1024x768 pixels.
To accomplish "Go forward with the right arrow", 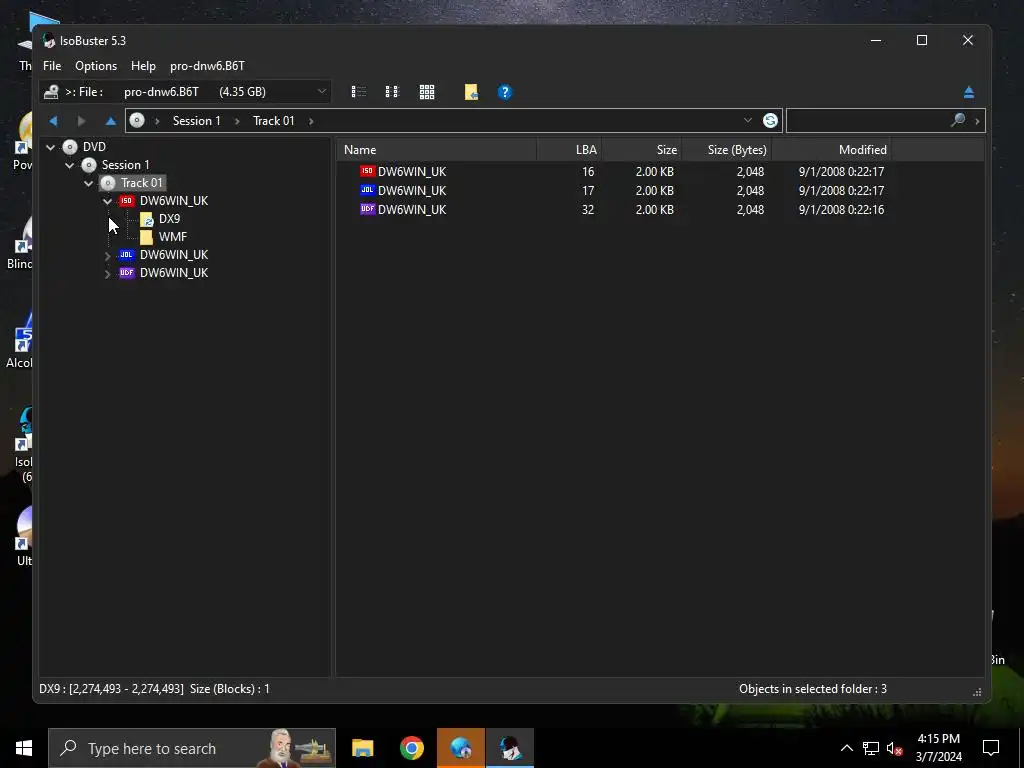I will (82, 121).
